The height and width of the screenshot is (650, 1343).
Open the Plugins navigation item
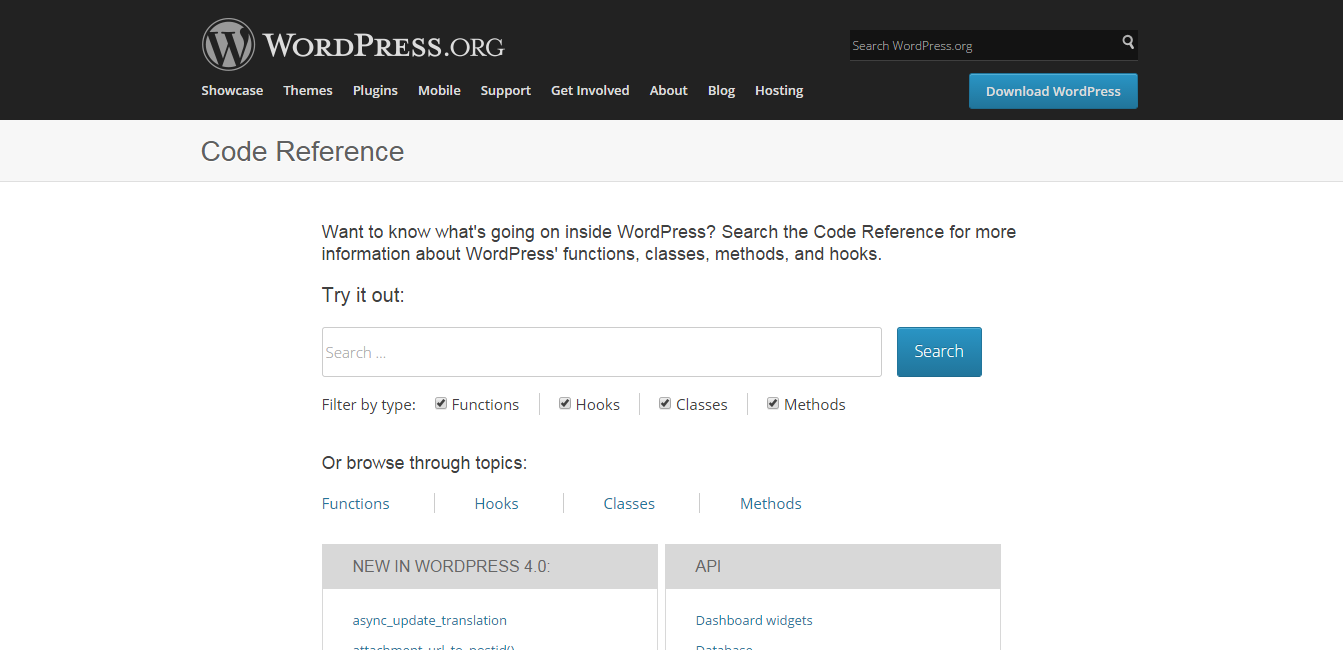375,90
